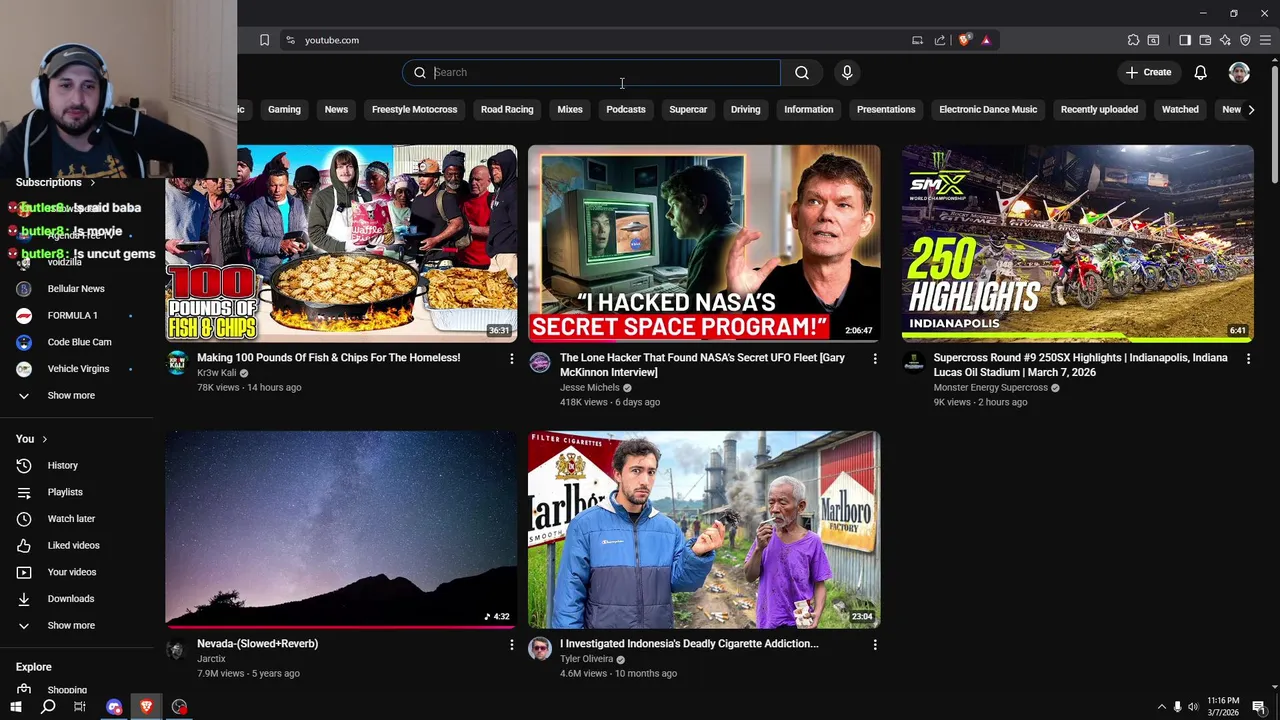Click the YouTube search magnifier button

pyautogui.click(x=802, y=72)
